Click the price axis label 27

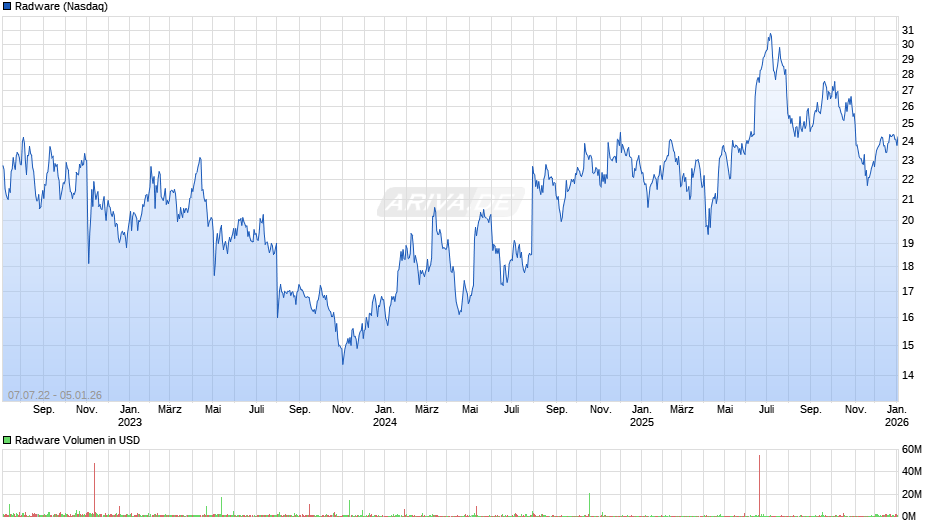pyautogui.click(x=908, y=90)
